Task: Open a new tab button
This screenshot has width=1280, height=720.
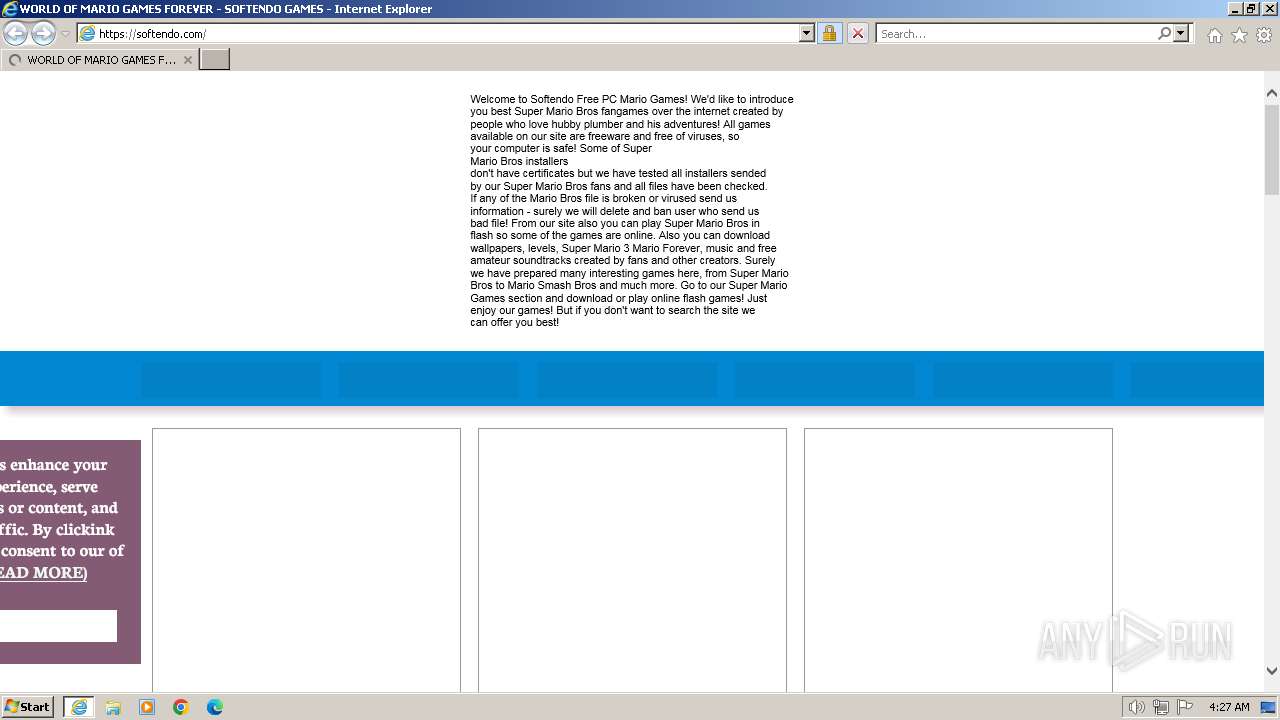Action: pyautogui.click(x=215, y=60)
